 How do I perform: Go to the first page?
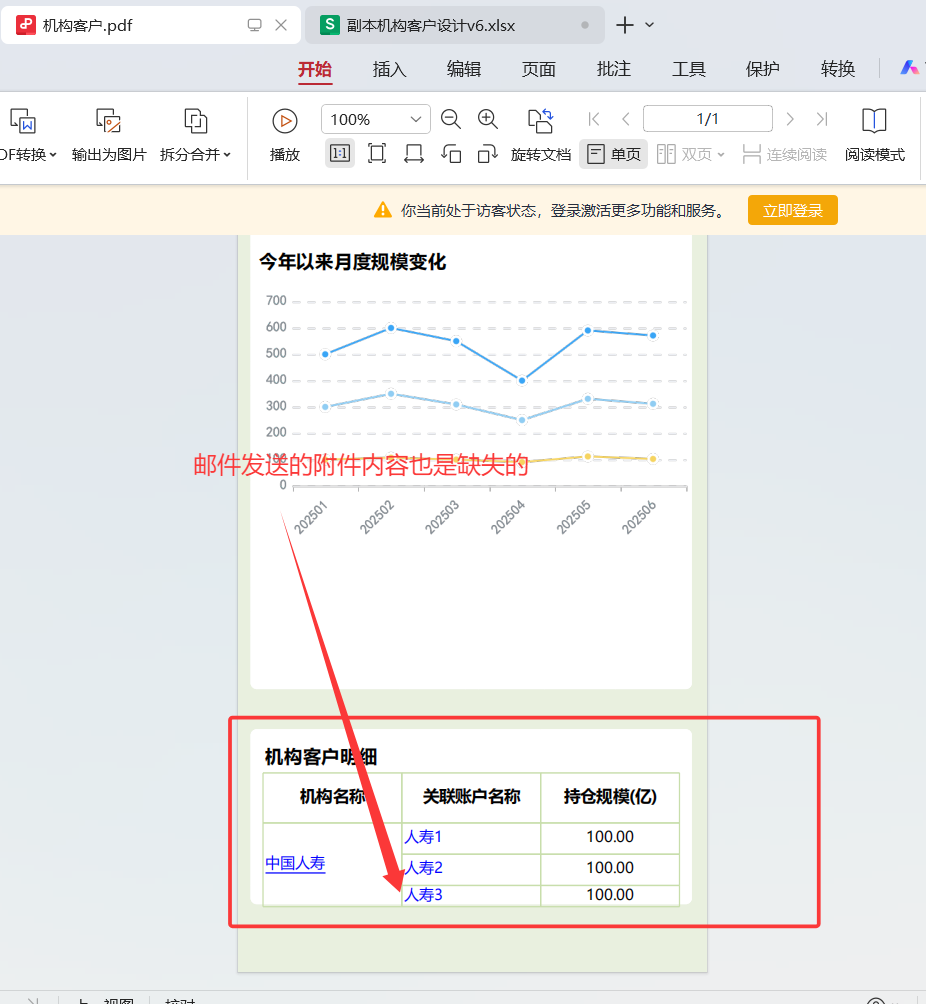coord(594,119)
